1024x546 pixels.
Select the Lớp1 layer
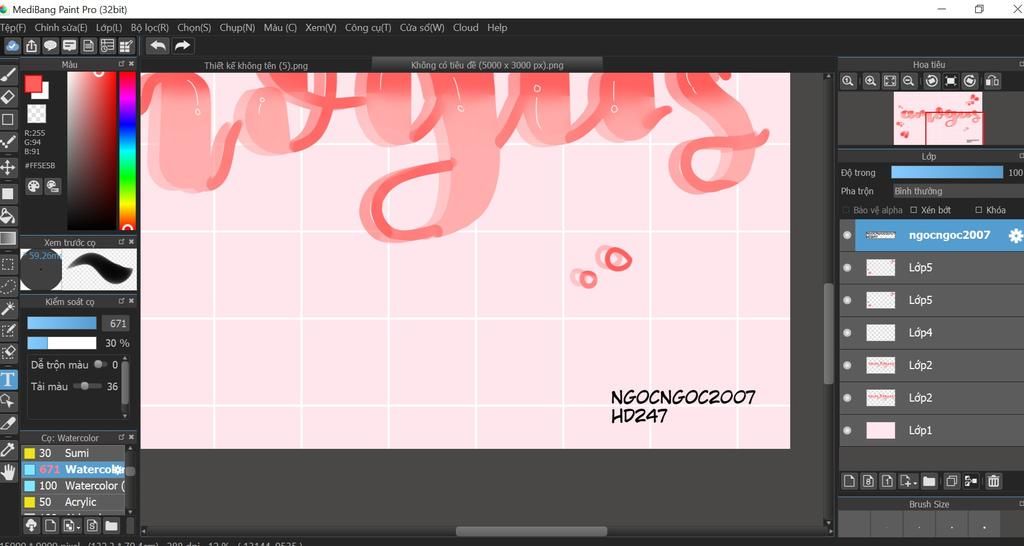pyautogui.click(x=931, y=430)
